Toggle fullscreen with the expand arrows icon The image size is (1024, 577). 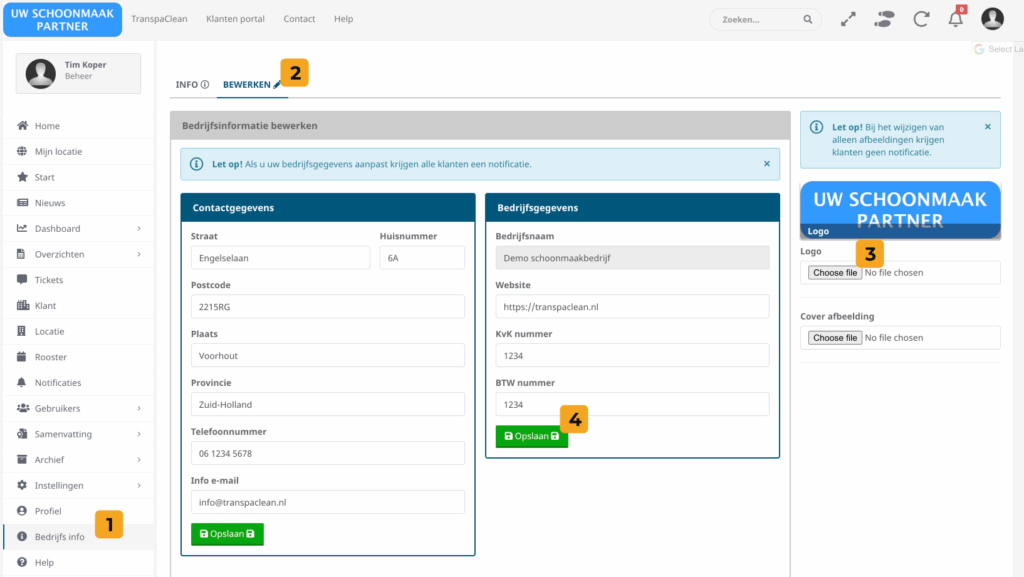[x=848, y=19]
